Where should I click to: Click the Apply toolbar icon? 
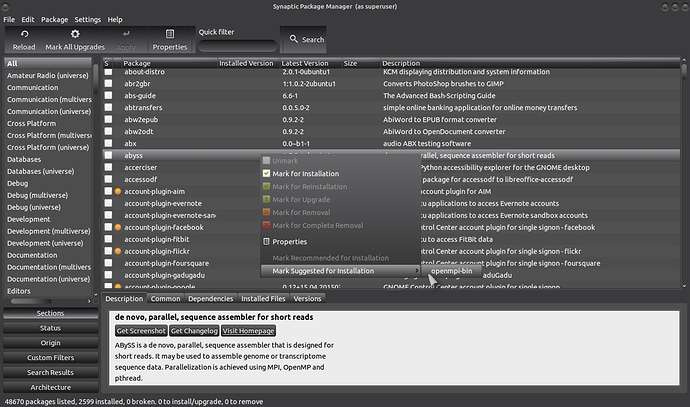coord(126,33)
